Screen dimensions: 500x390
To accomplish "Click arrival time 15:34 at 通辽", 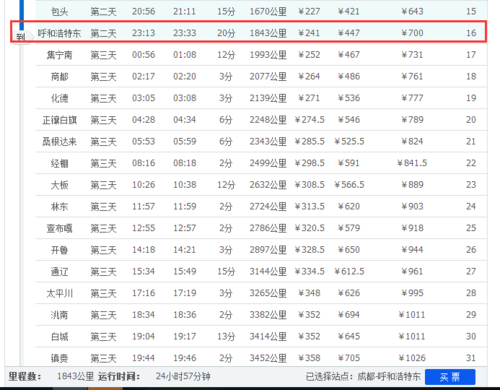I will [x=143, y=272].
